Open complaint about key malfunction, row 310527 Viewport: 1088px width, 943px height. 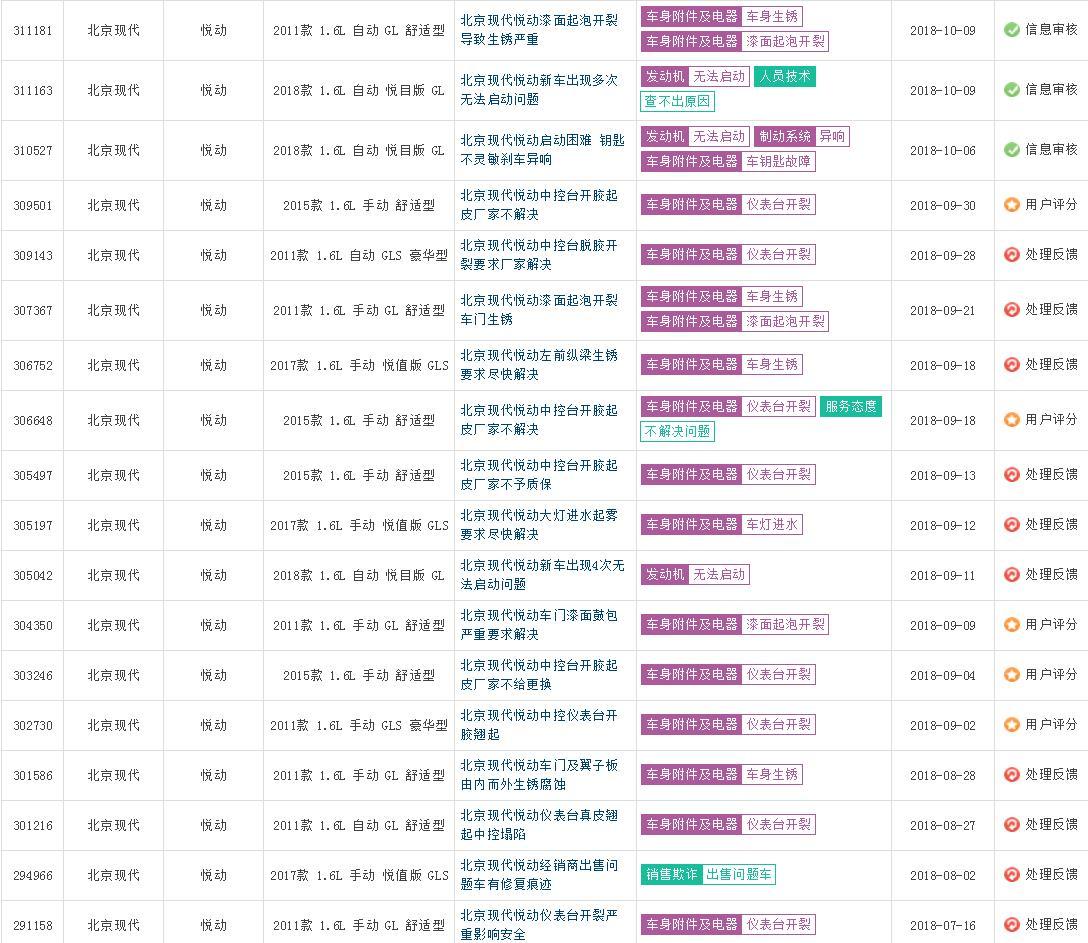pos(543,149)
